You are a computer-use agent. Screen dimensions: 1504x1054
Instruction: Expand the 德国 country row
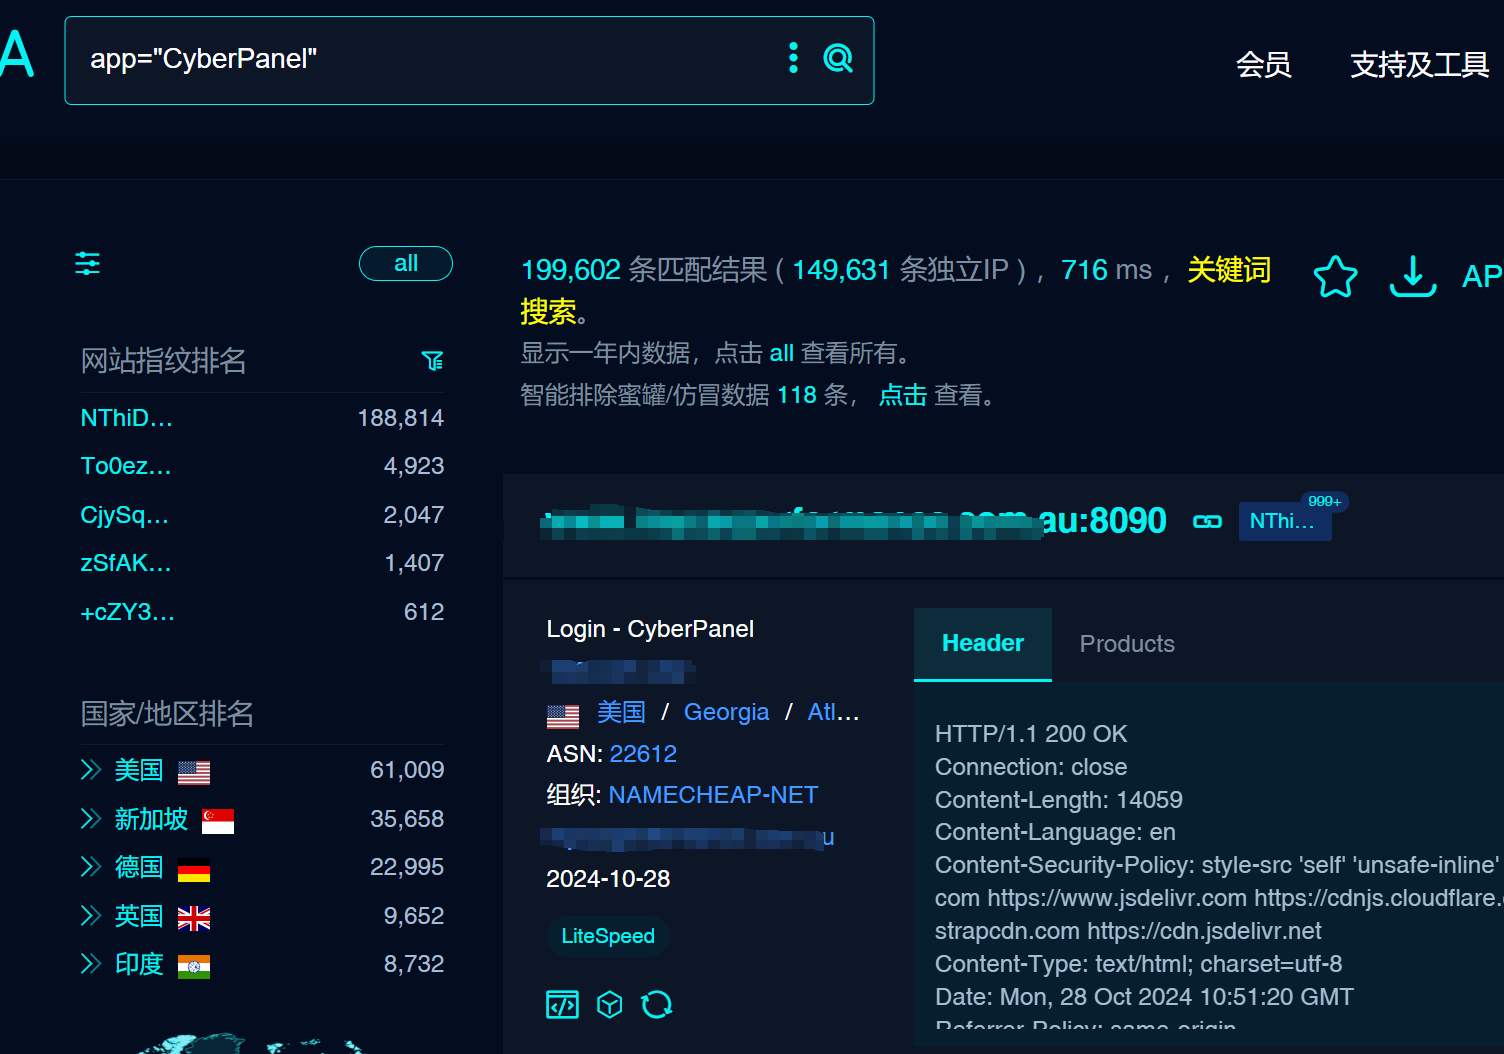91,867
